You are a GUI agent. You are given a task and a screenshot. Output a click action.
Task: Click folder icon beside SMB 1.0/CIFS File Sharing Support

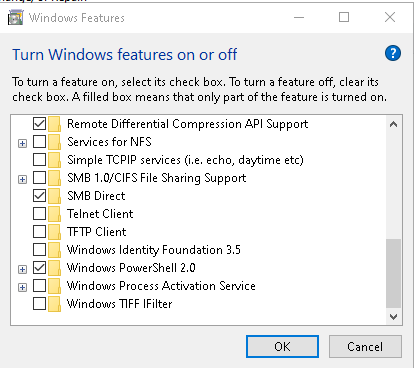click(54, 178)
